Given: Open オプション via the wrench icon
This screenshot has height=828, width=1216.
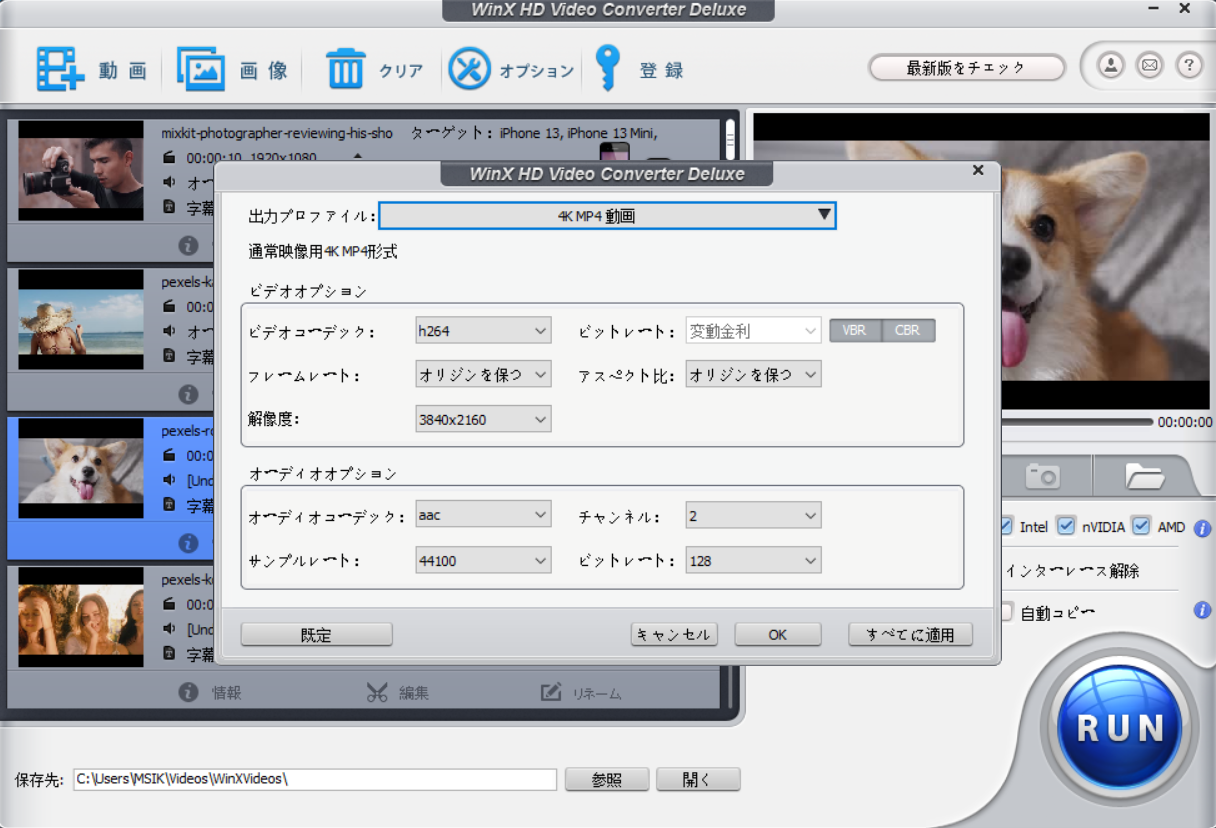Looking at the screenshot, I should 469,69.
